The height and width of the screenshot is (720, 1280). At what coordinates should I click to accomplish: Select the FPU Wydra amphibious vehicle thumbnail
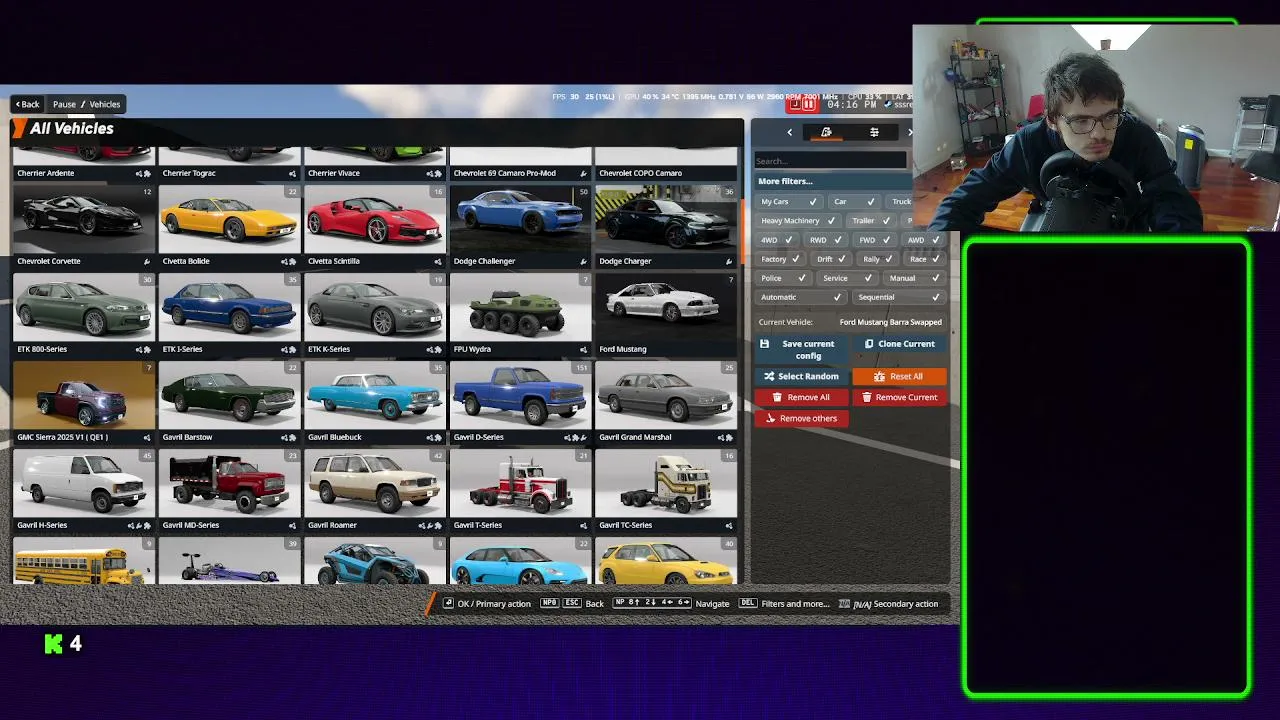click(x=520, y=308)
